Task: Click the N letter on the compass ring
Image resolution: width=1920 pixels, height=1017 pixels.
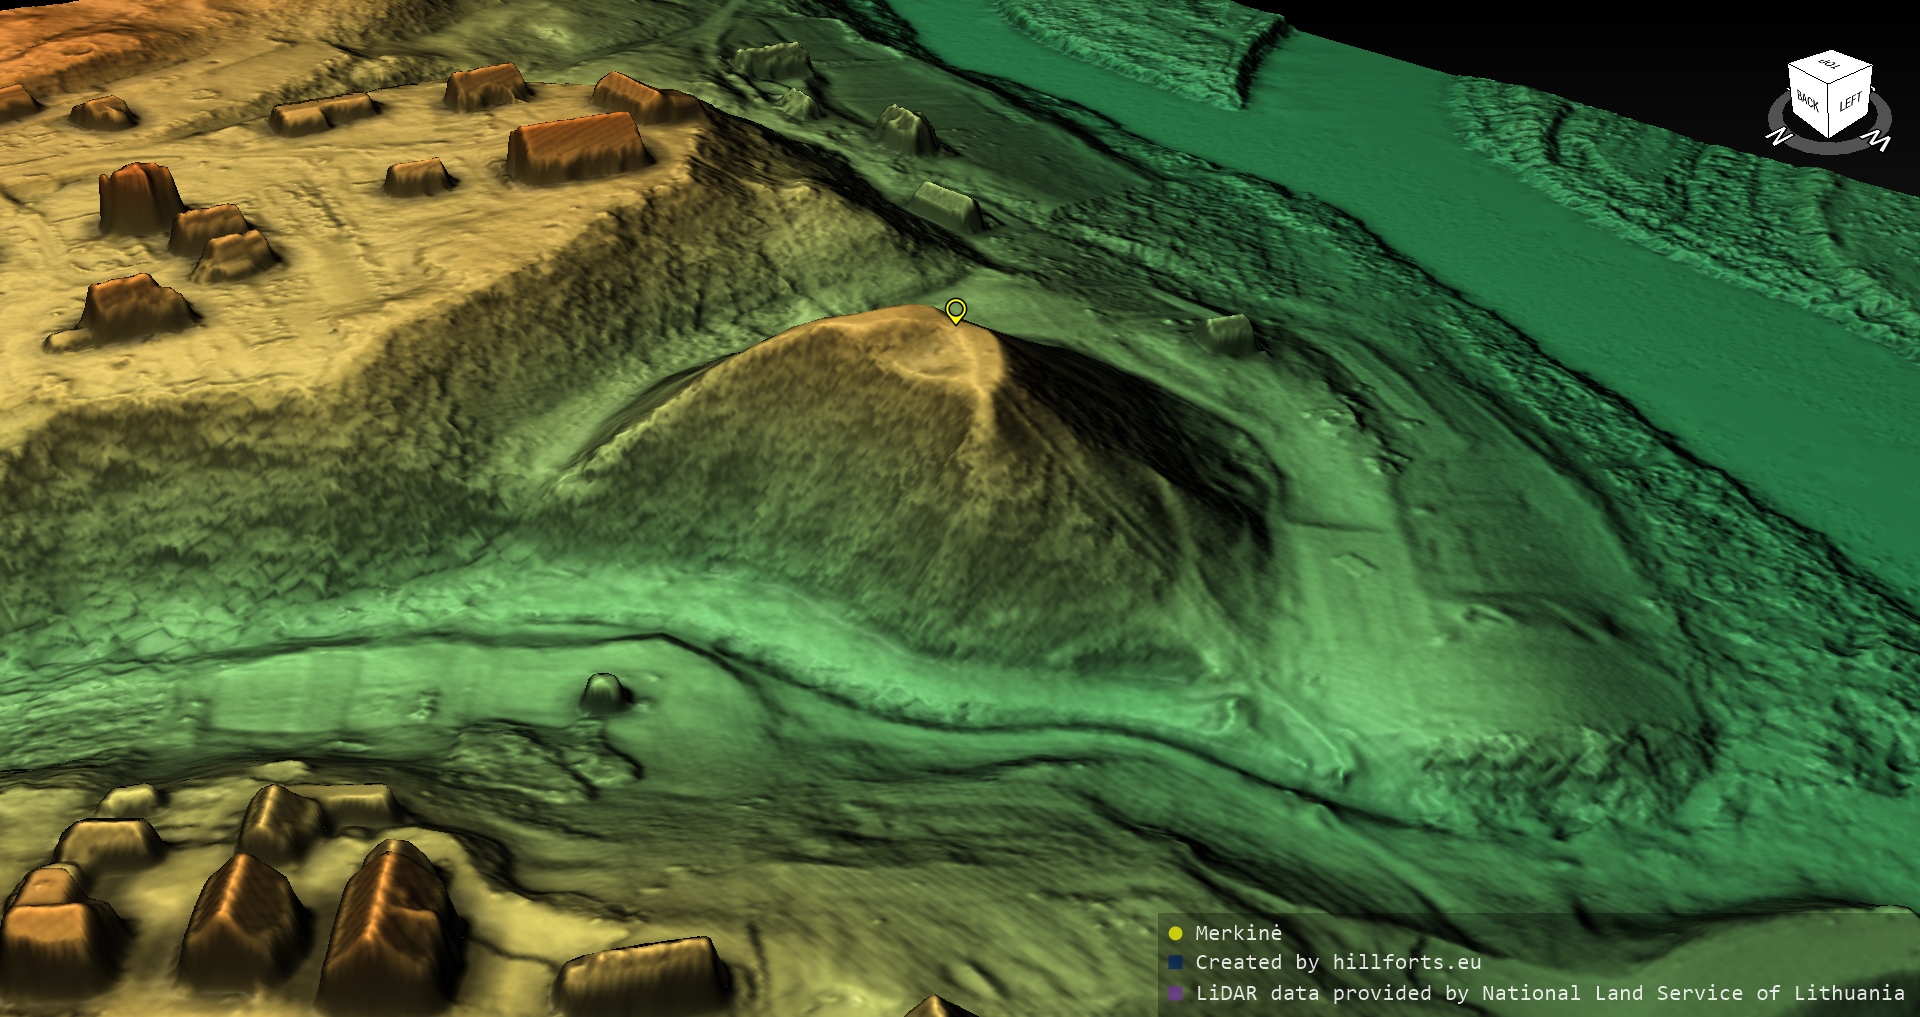Action: point(1779,137)
